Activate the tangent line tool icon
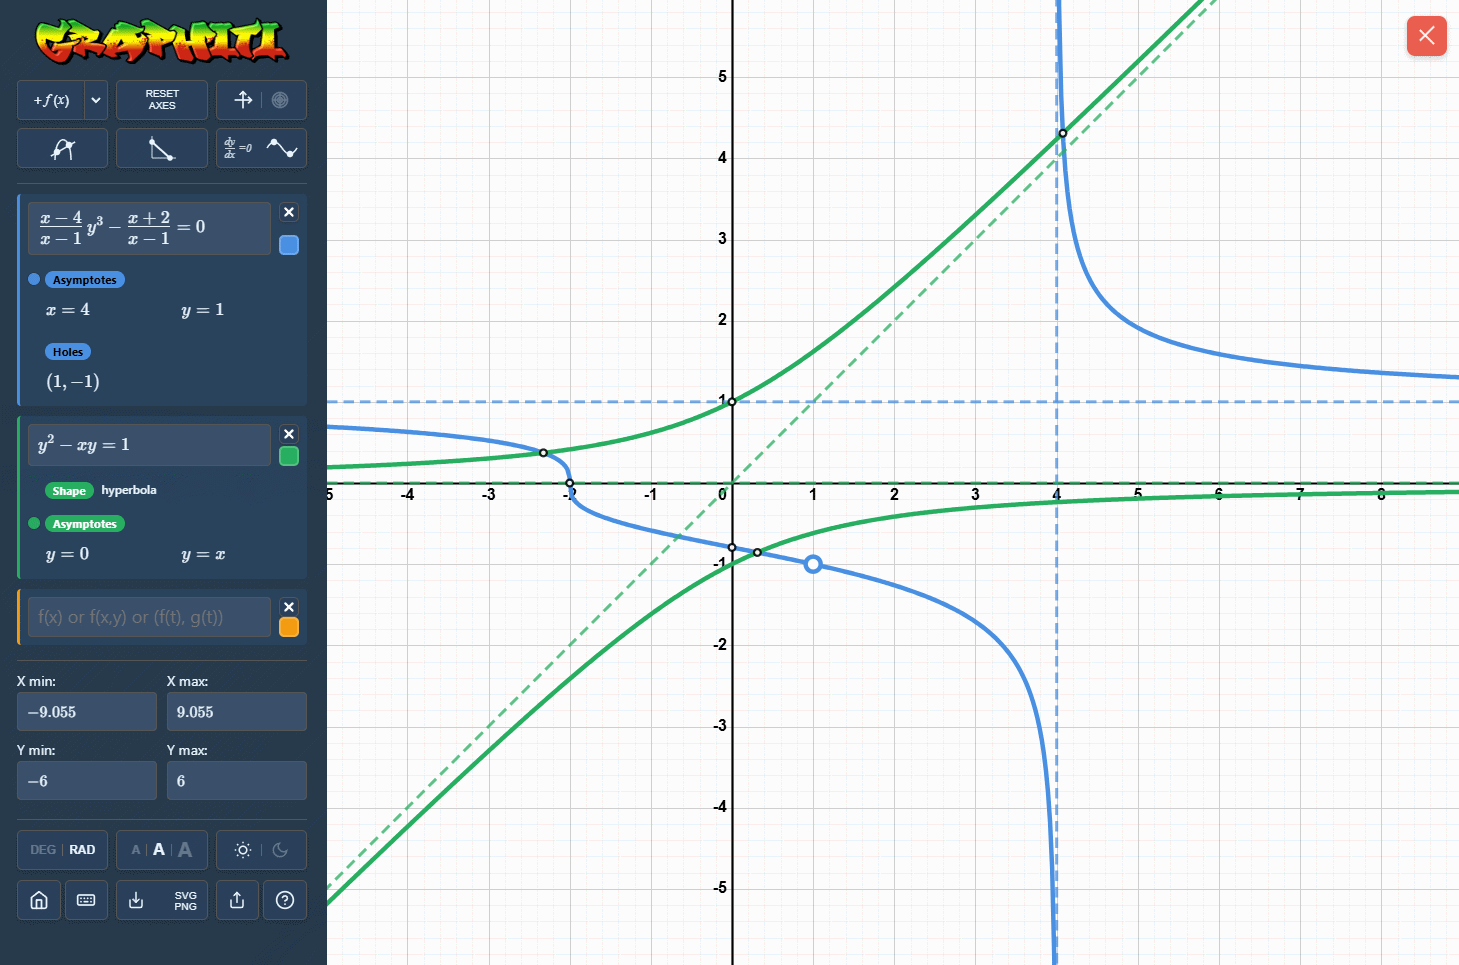Screen dimensions: 1459x965 coord(62,148)
